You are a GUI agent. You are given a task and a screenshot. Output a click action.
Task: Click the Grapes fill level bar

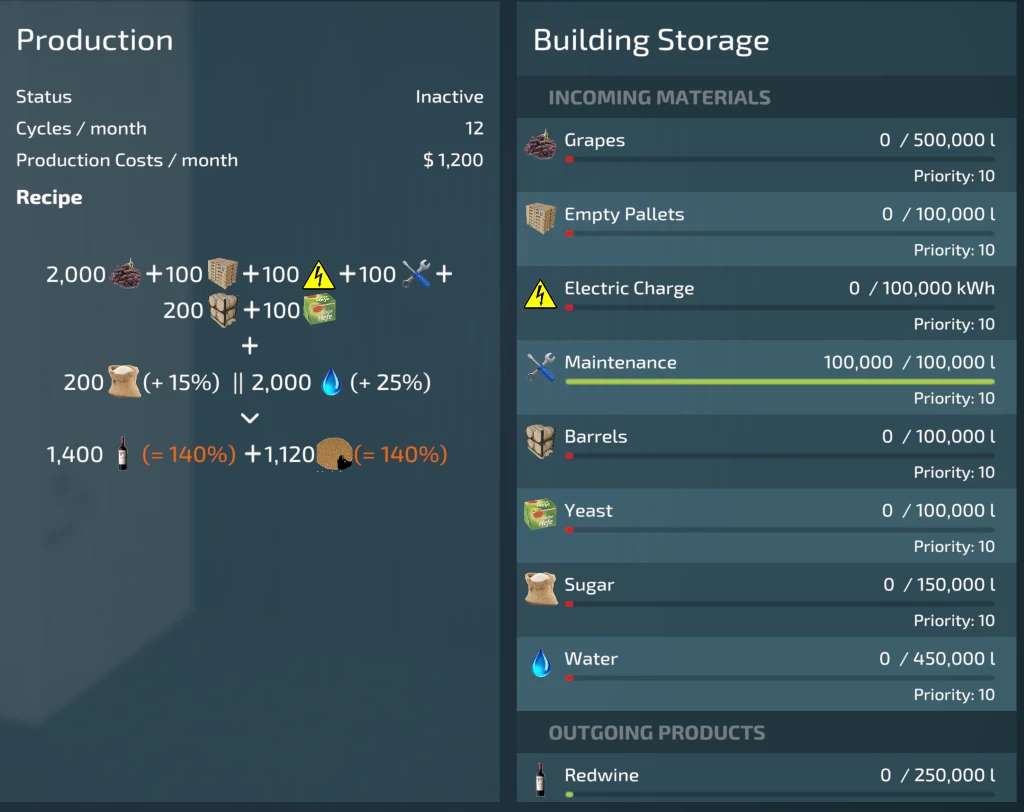click(x=779, y=159)
